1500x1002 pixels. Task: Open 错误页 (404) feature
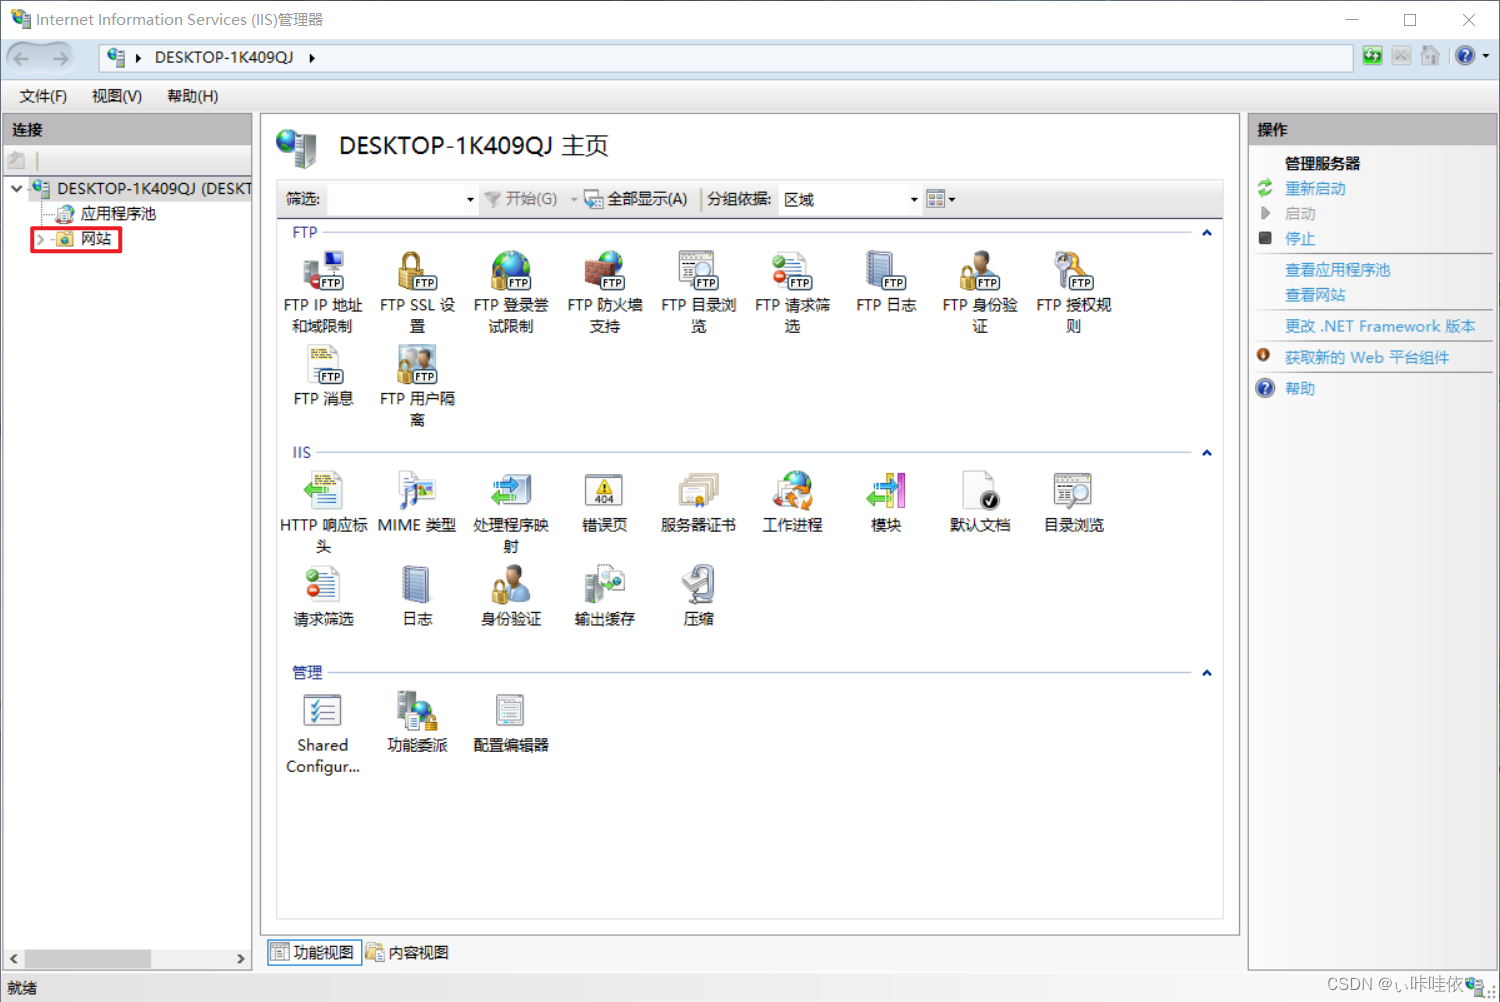tap(605, 502)
